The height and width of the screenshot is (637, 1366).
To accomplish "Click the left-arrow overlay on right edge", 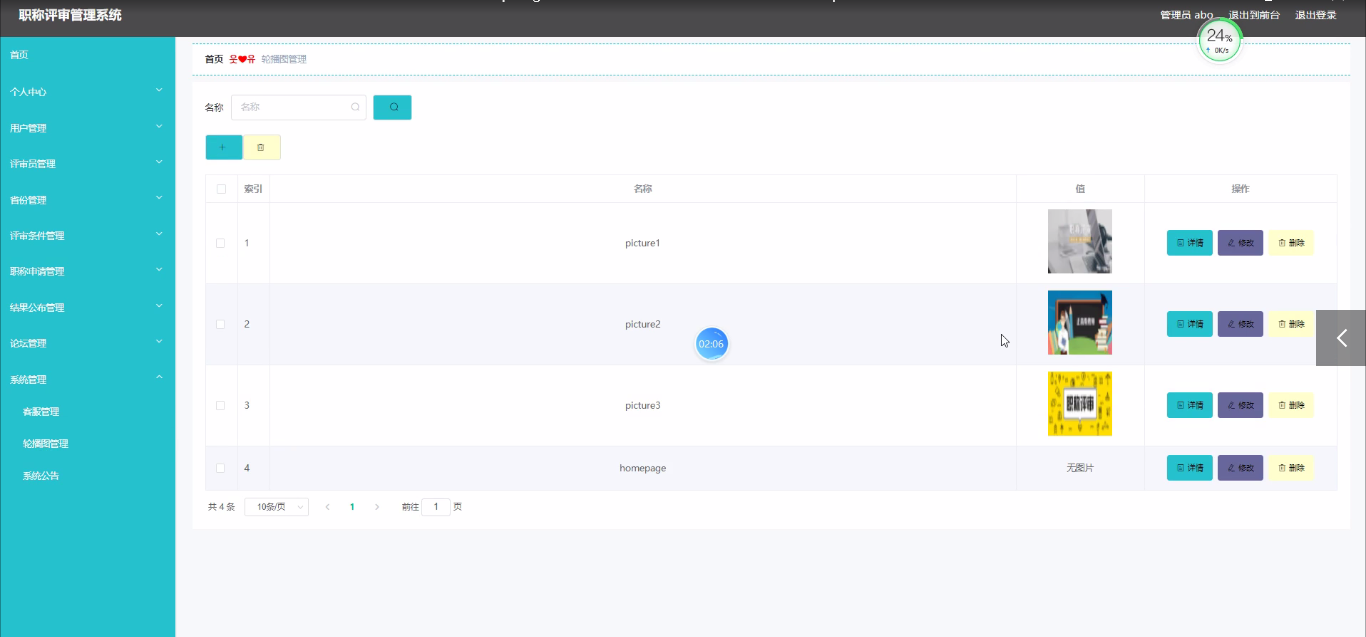I will [x=1341, y=338].
